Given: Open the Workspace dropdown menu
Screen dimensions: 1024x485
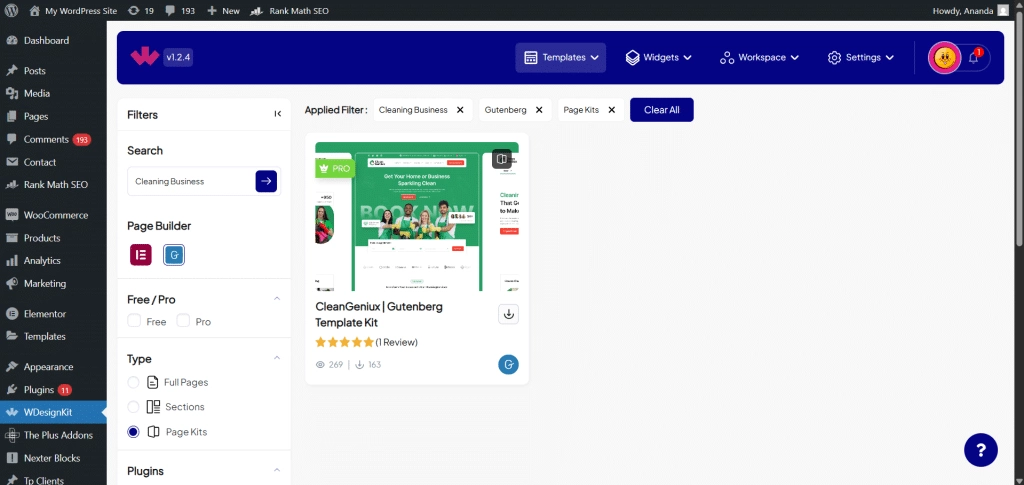Looking at the screenshot, I should coord(759,57).
